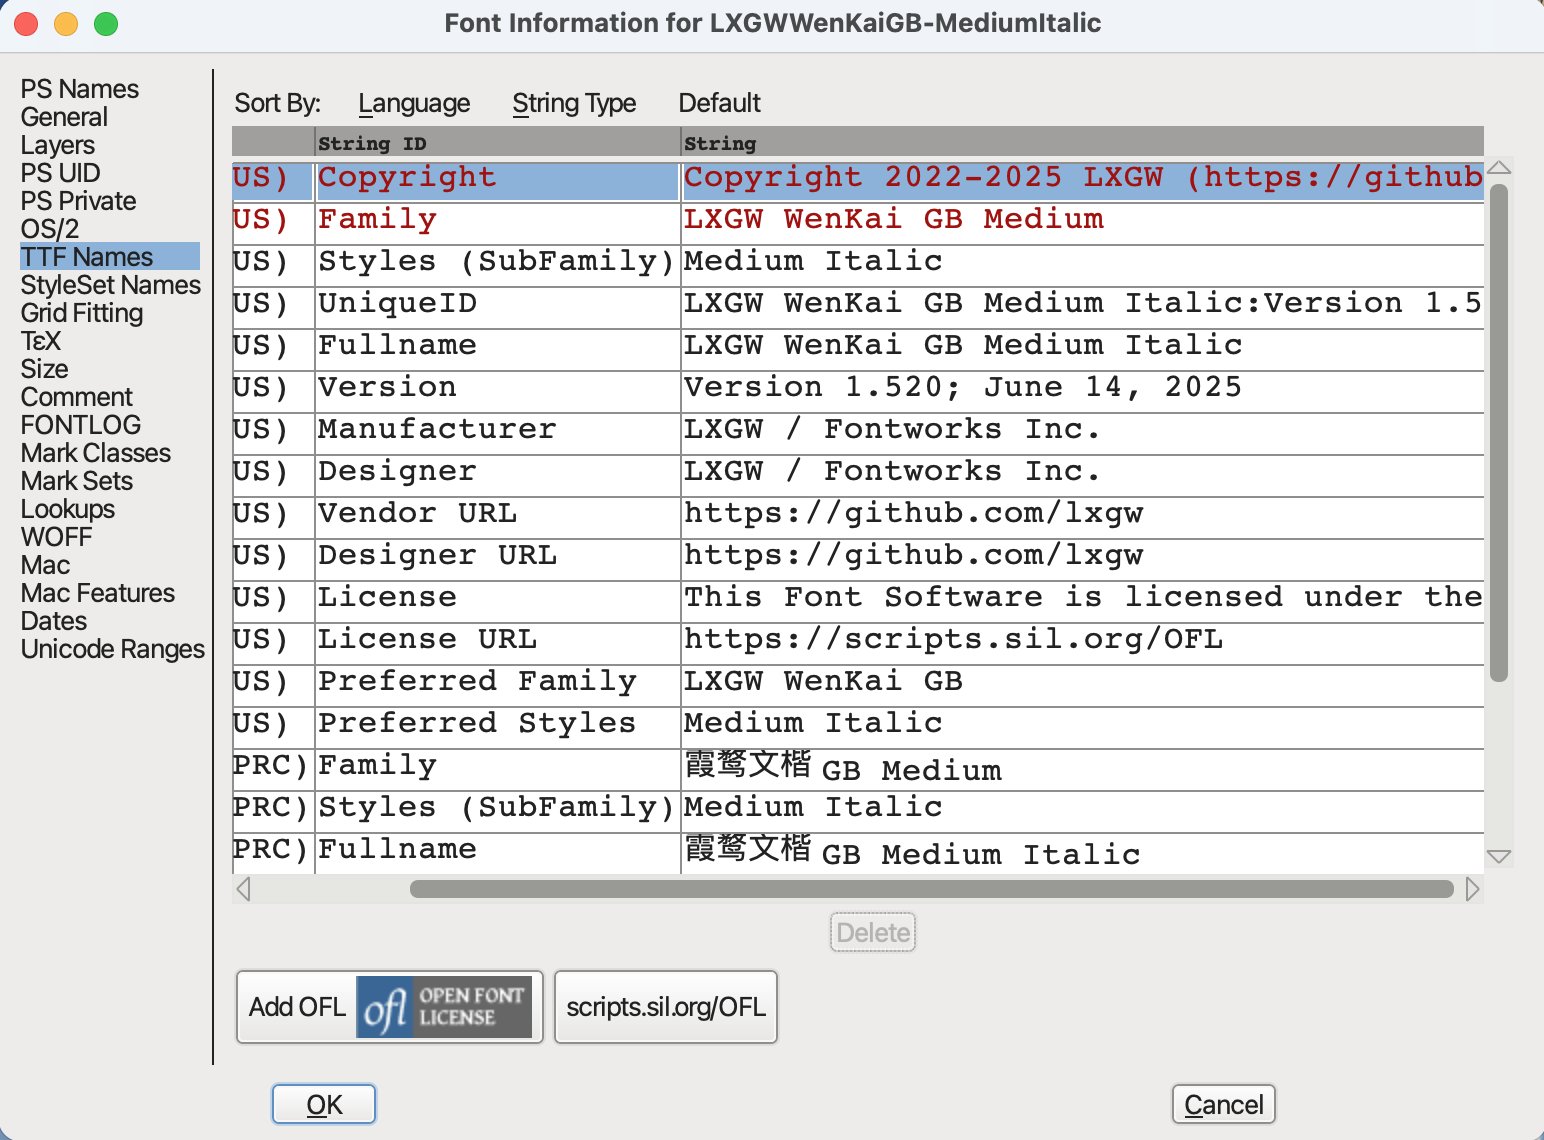Sort the name strings by Language
The image size is (1544, 1140).
pyautogui.click(x=414, y=103)
